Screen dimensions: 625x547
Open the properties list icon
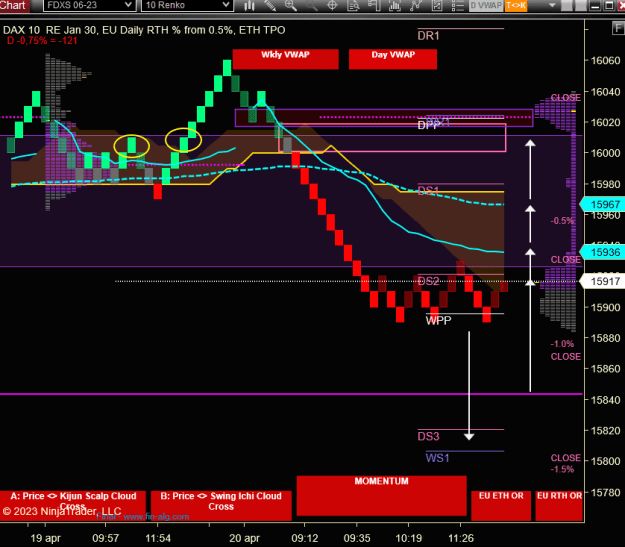[x=458, y=5]
